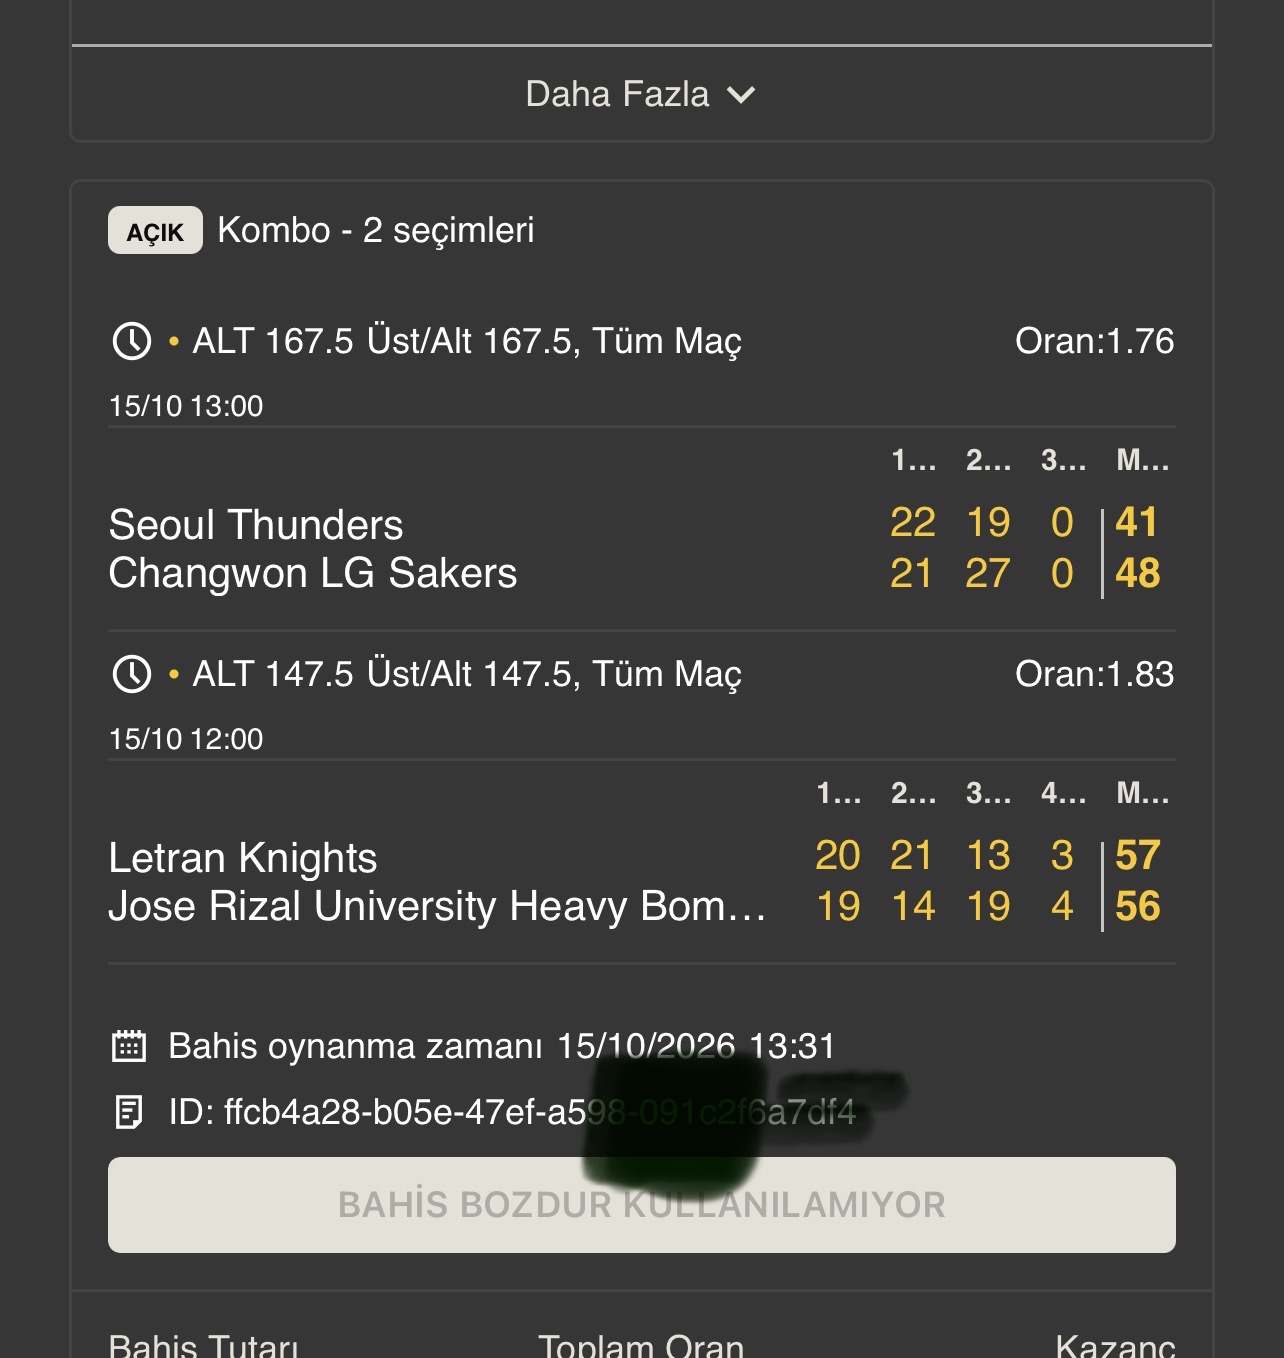Expand the Daha Fazla section

point(641,94)
